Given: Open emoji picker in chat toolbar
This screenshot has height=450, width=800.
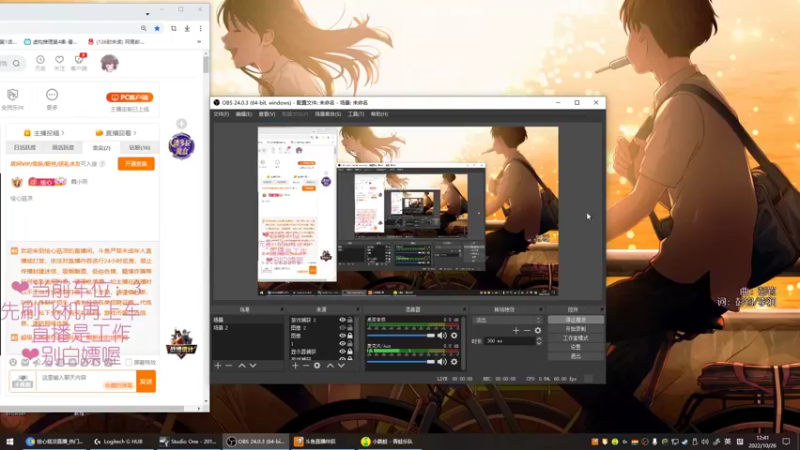Looking at the screenshot, I should click(13, 362).
